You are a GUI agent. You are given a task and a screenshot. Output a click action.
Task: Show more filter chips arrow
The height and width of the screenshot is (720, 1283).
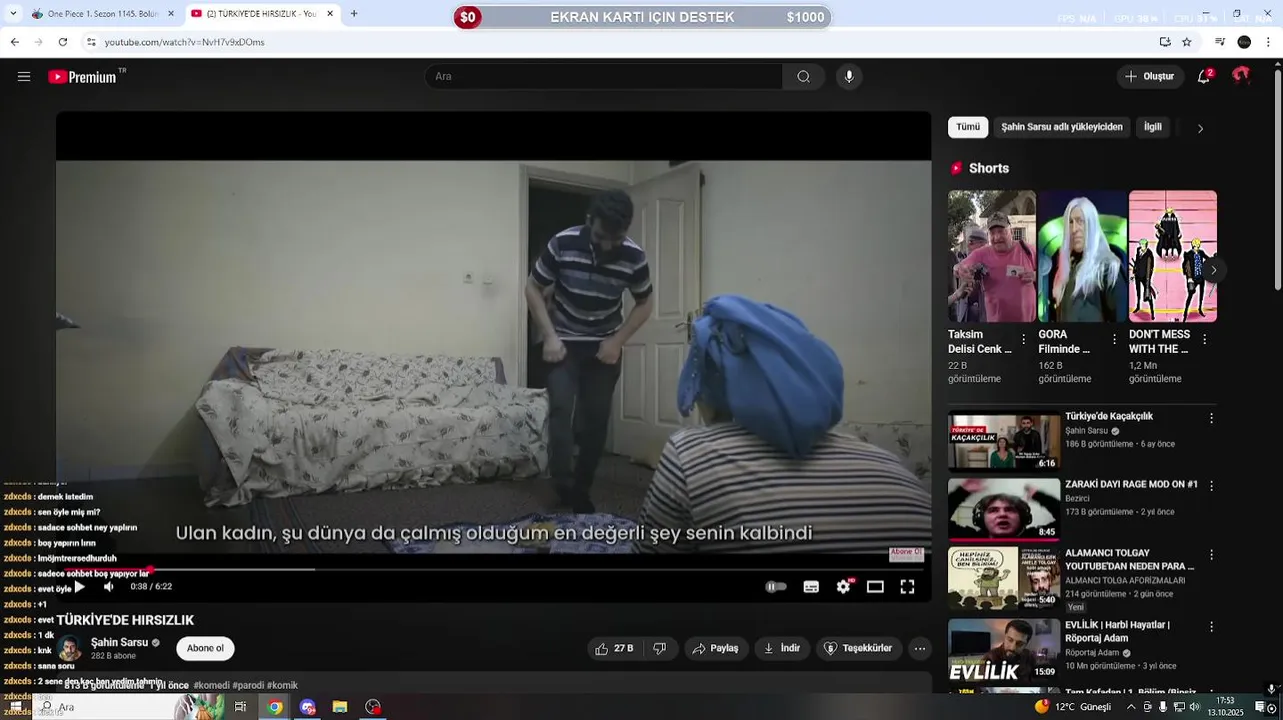coord(1200,128)
